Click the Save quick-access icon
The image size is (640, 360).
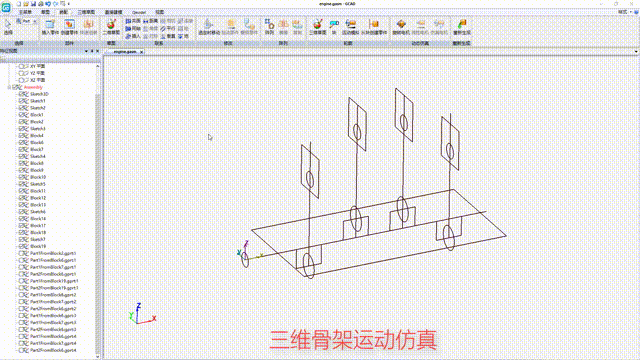[33, 4]
